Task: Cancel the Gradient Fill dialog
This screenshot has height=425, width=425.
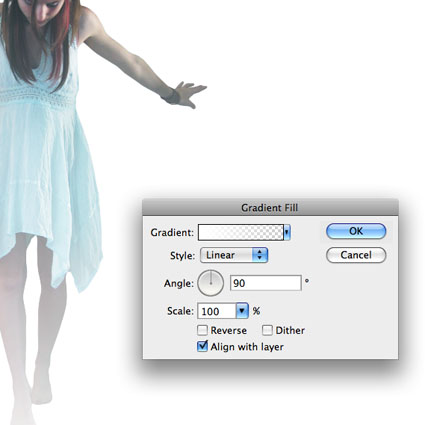Action: coord(356,255)
